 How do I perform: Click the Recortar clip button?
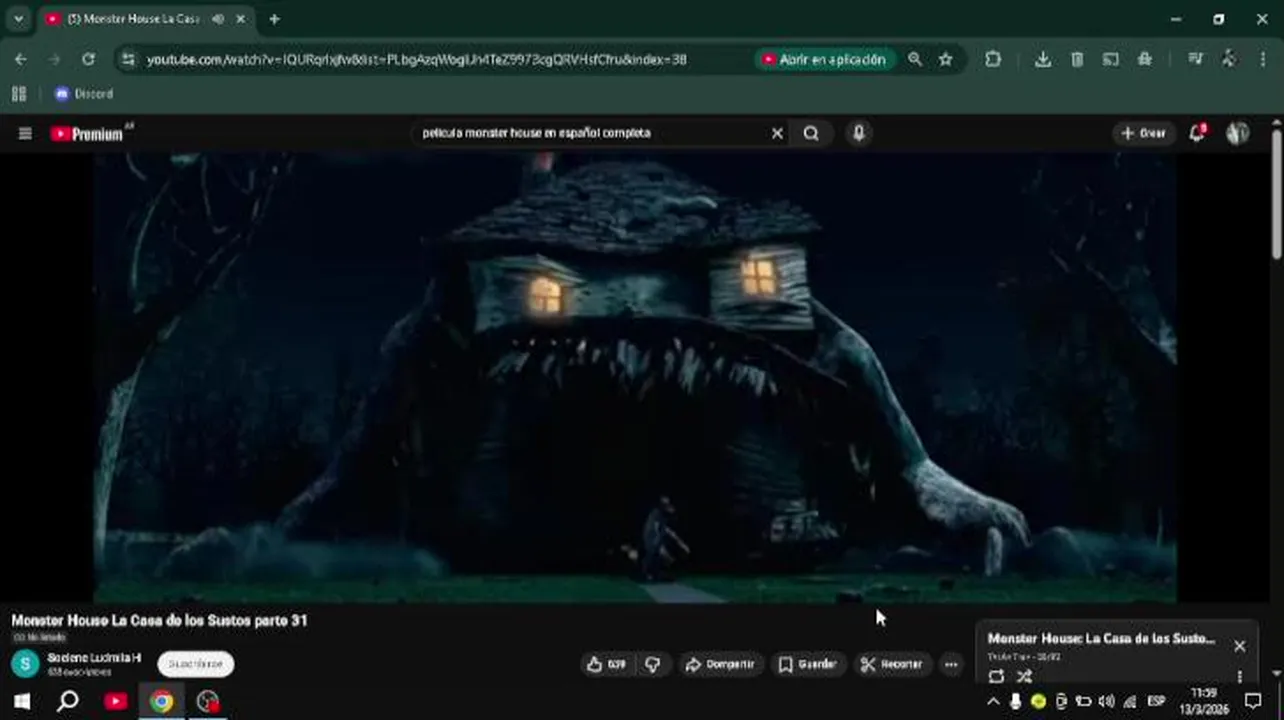[x=891, y=664]
